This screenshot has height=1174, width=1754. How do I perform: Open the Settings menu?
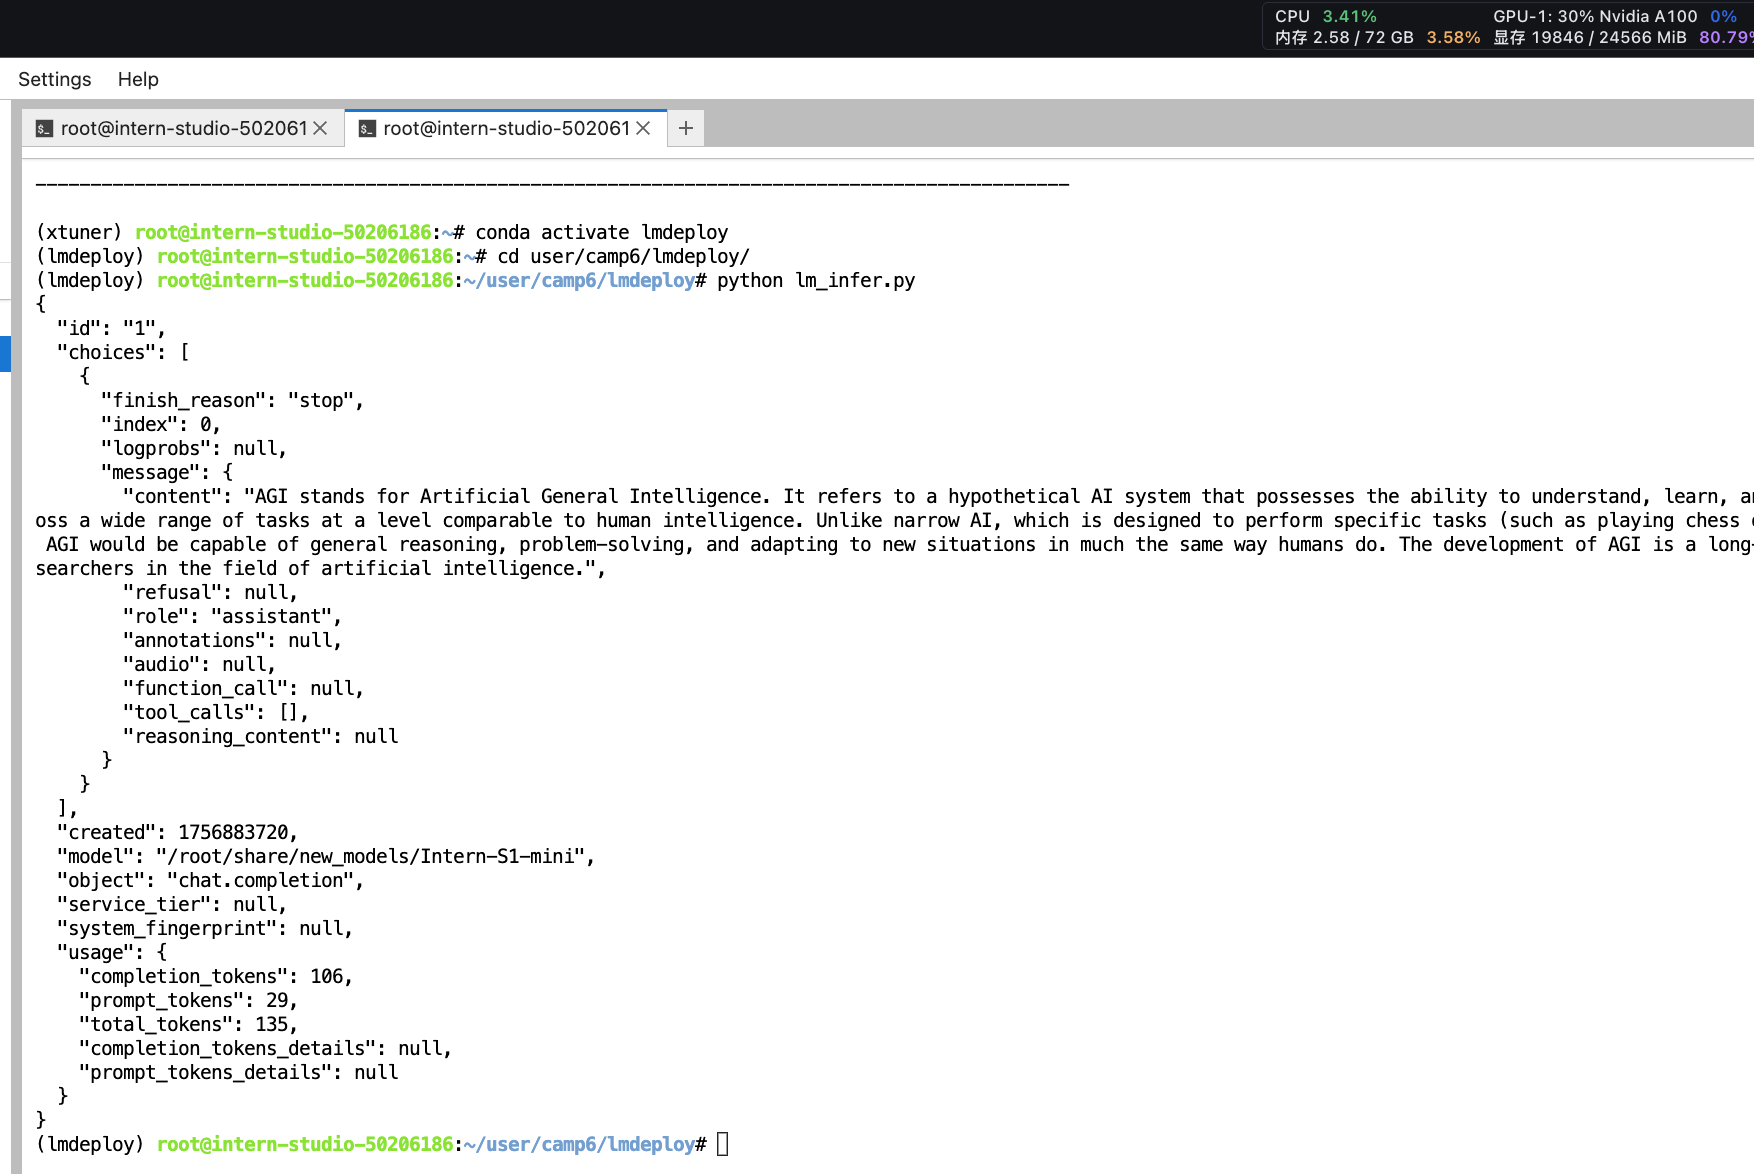coord(54,79)
